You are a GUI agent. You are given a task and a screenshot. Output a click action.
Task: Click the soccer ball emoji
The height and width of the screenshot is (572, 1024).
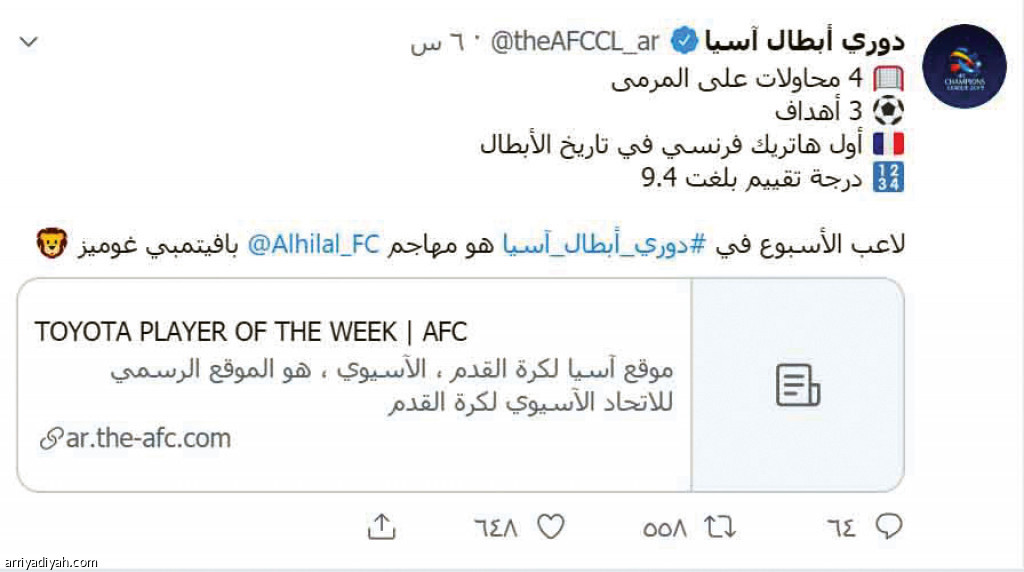click(x=888, y=111)
